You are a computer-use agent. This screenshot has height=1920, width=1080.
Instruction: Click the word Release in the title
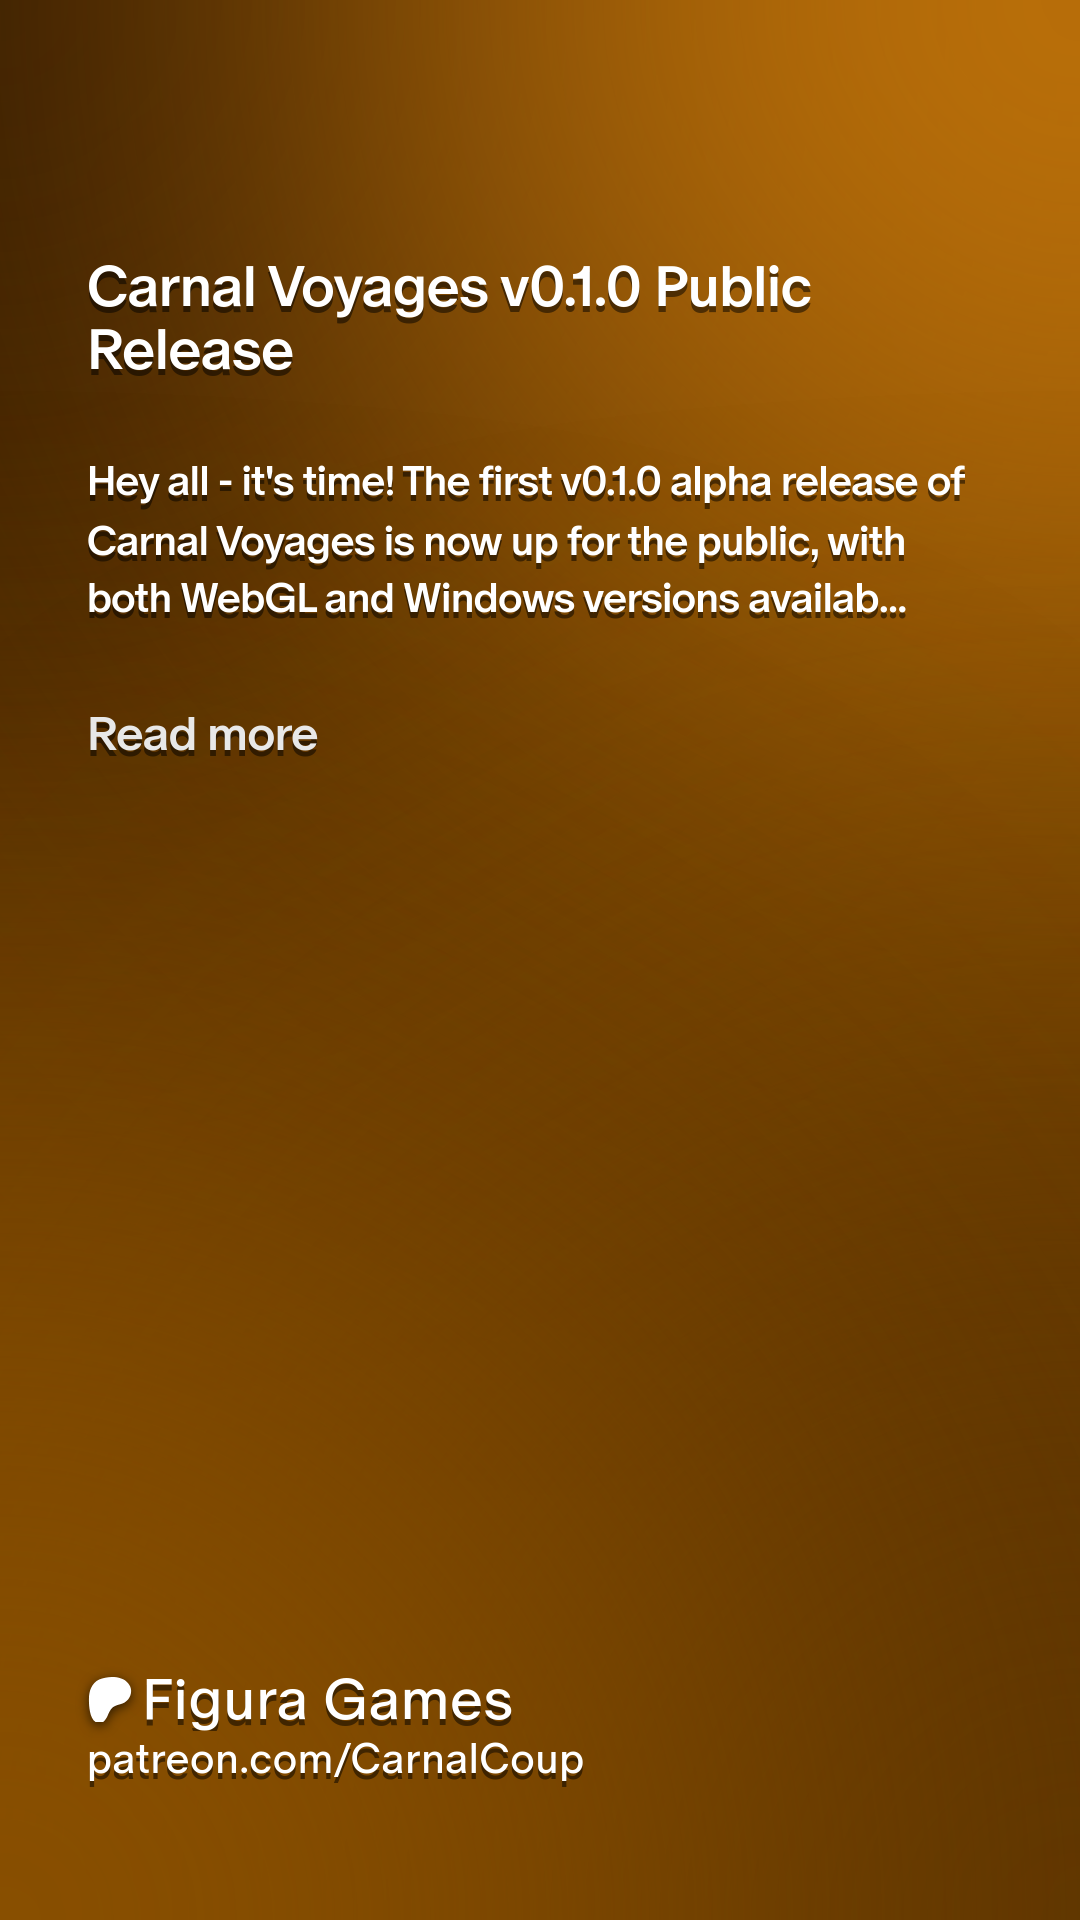tap(191, 351)
